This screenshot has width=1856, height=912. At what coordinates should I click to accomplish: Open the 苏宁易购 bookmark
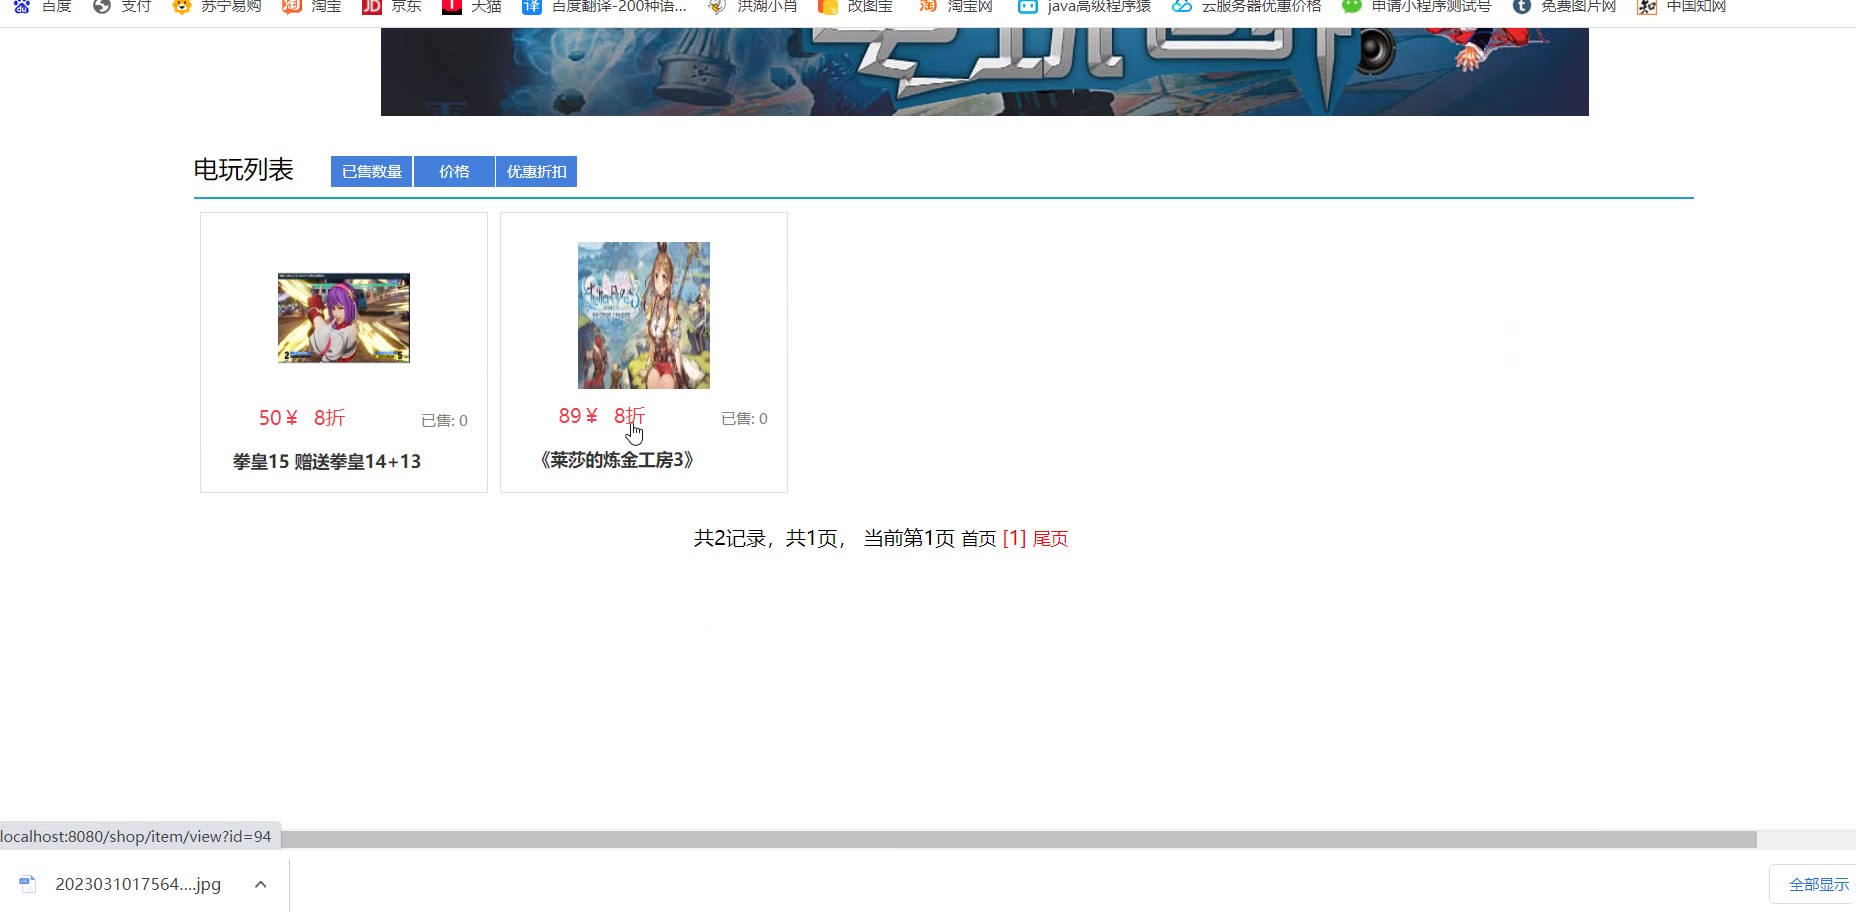click(x=217, y=6)
